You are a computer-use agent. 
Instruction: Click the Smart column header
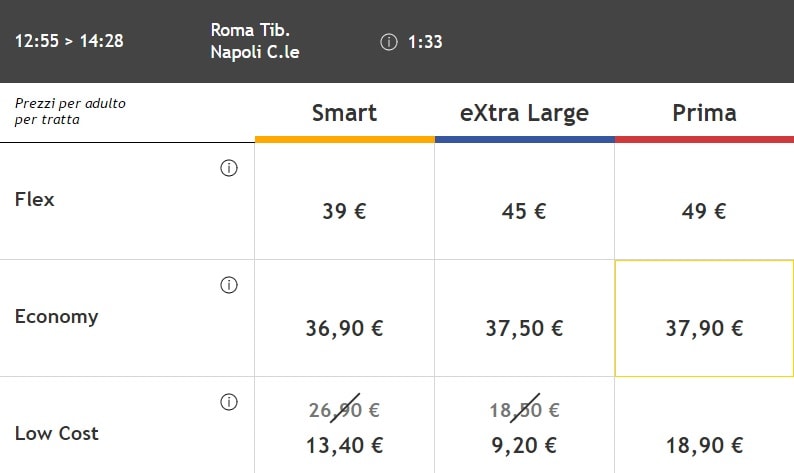click(x=344, y=113)
